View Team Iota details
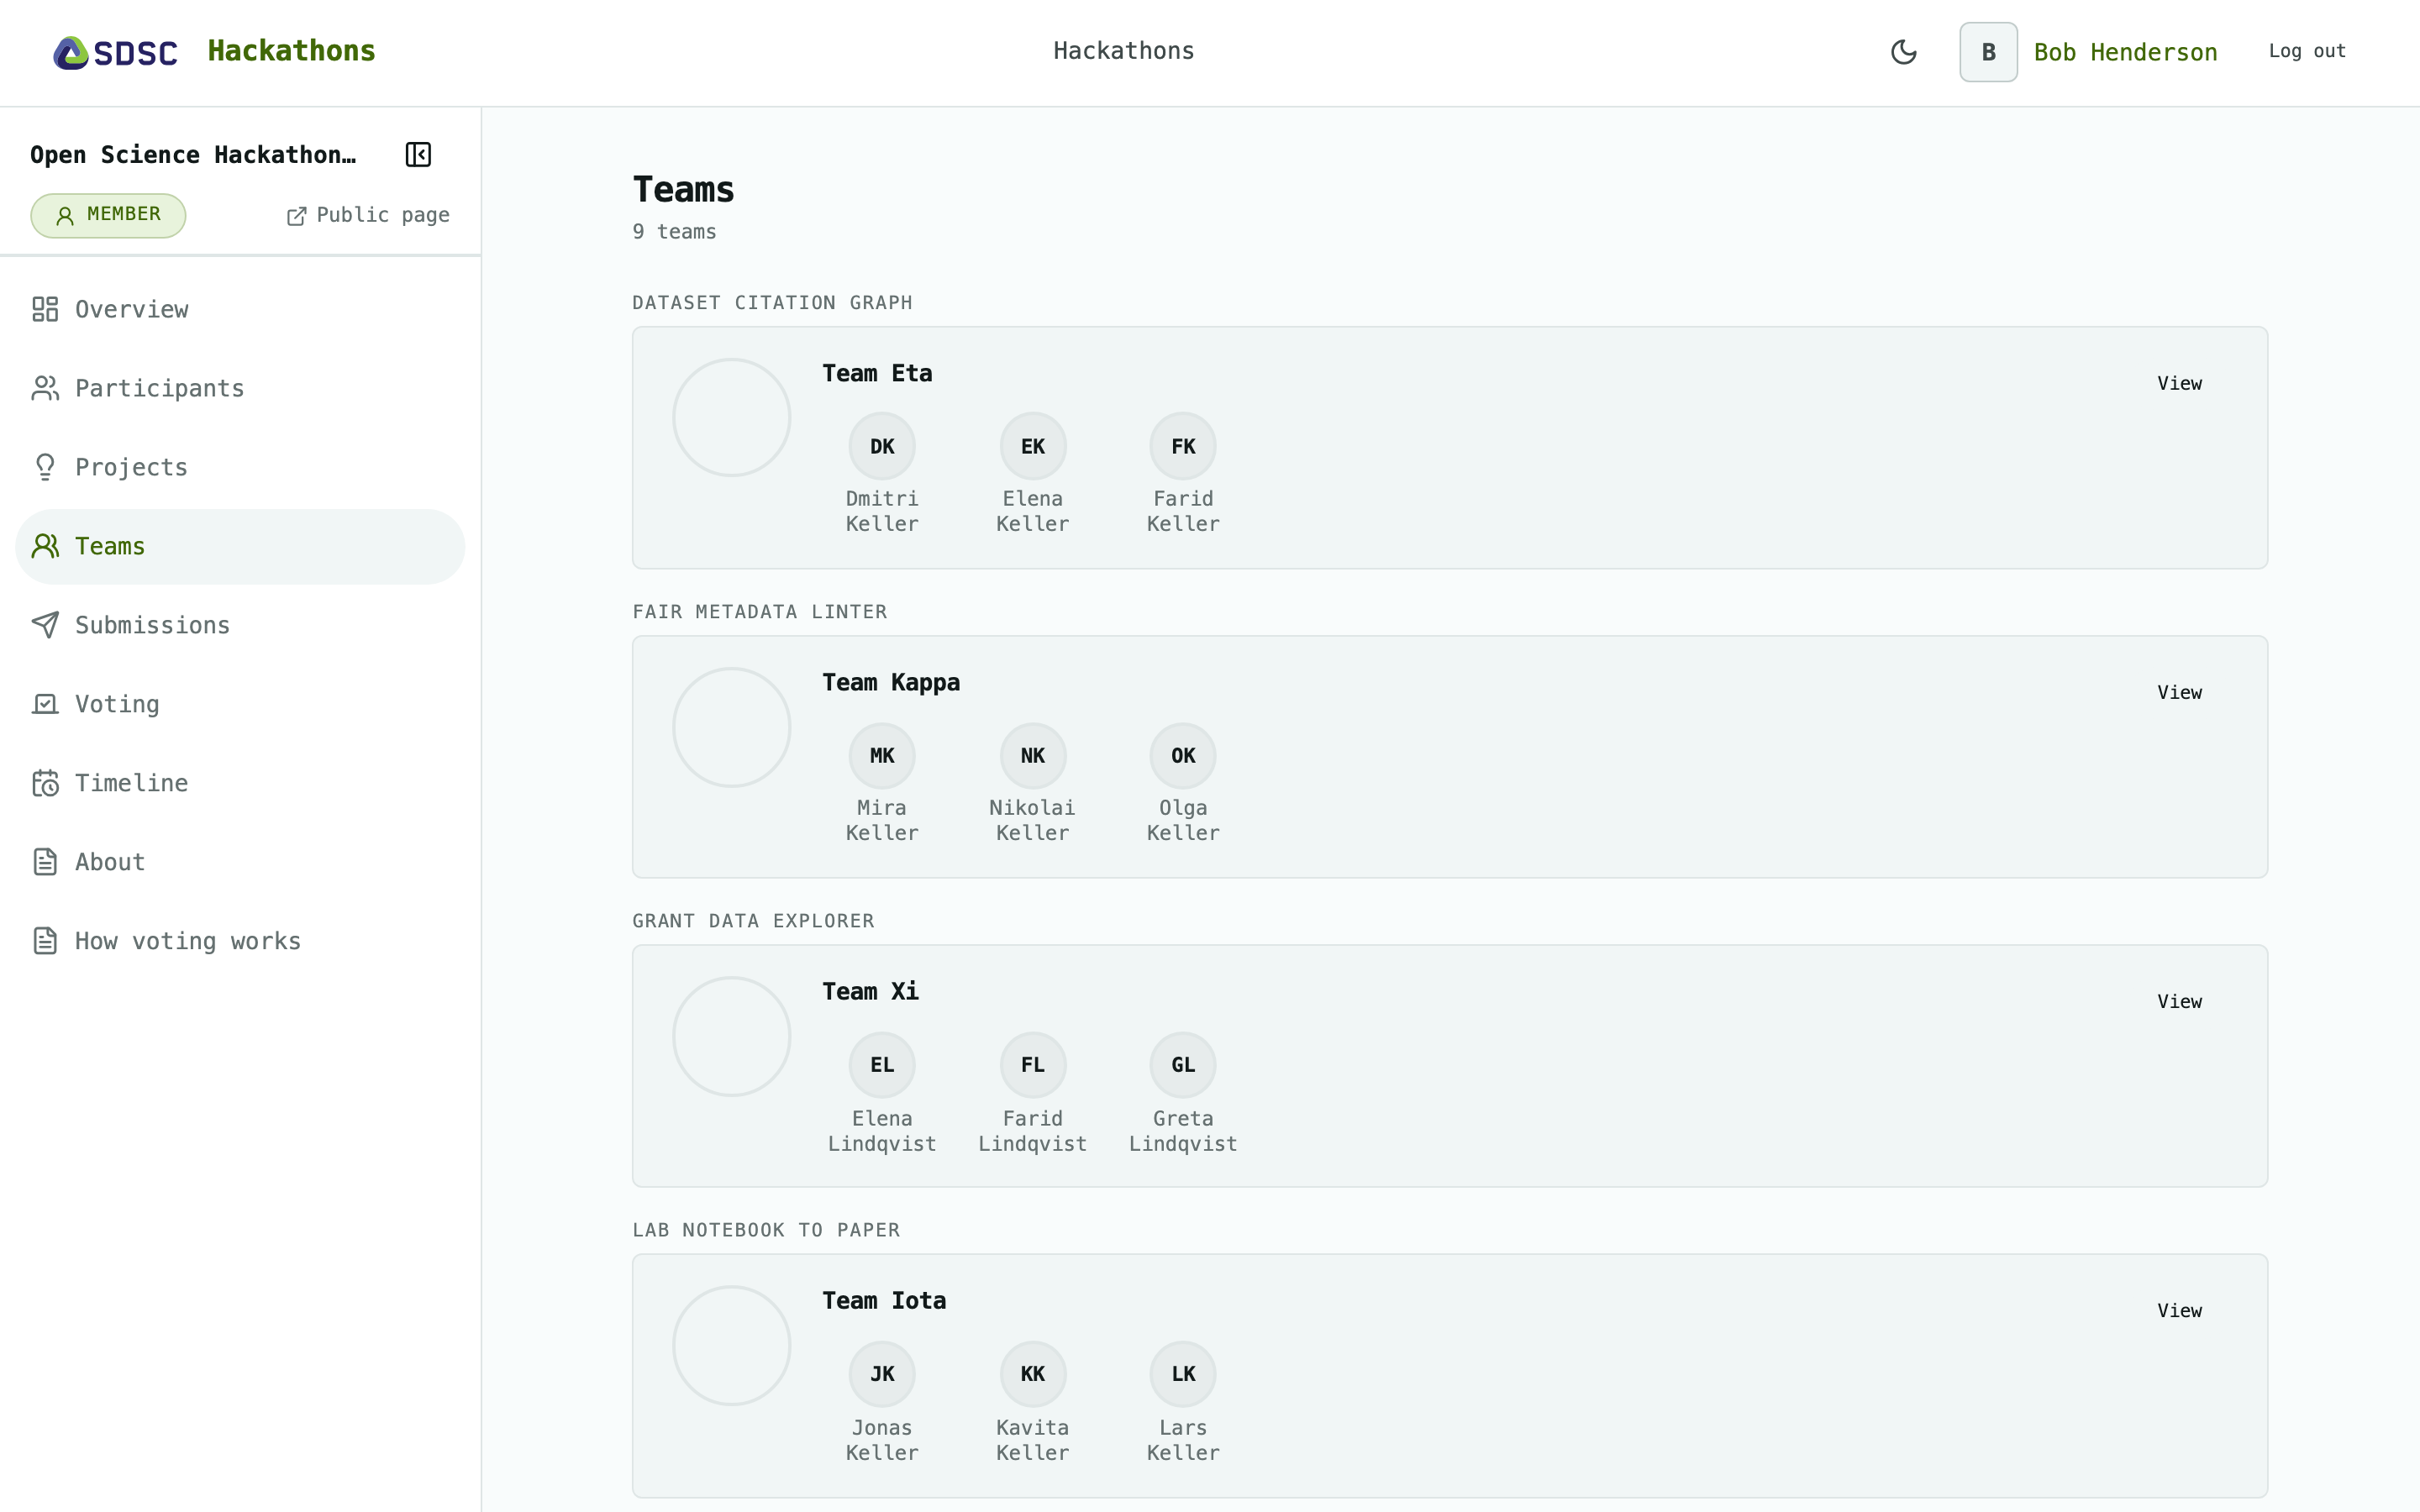 (2179, 1310)
